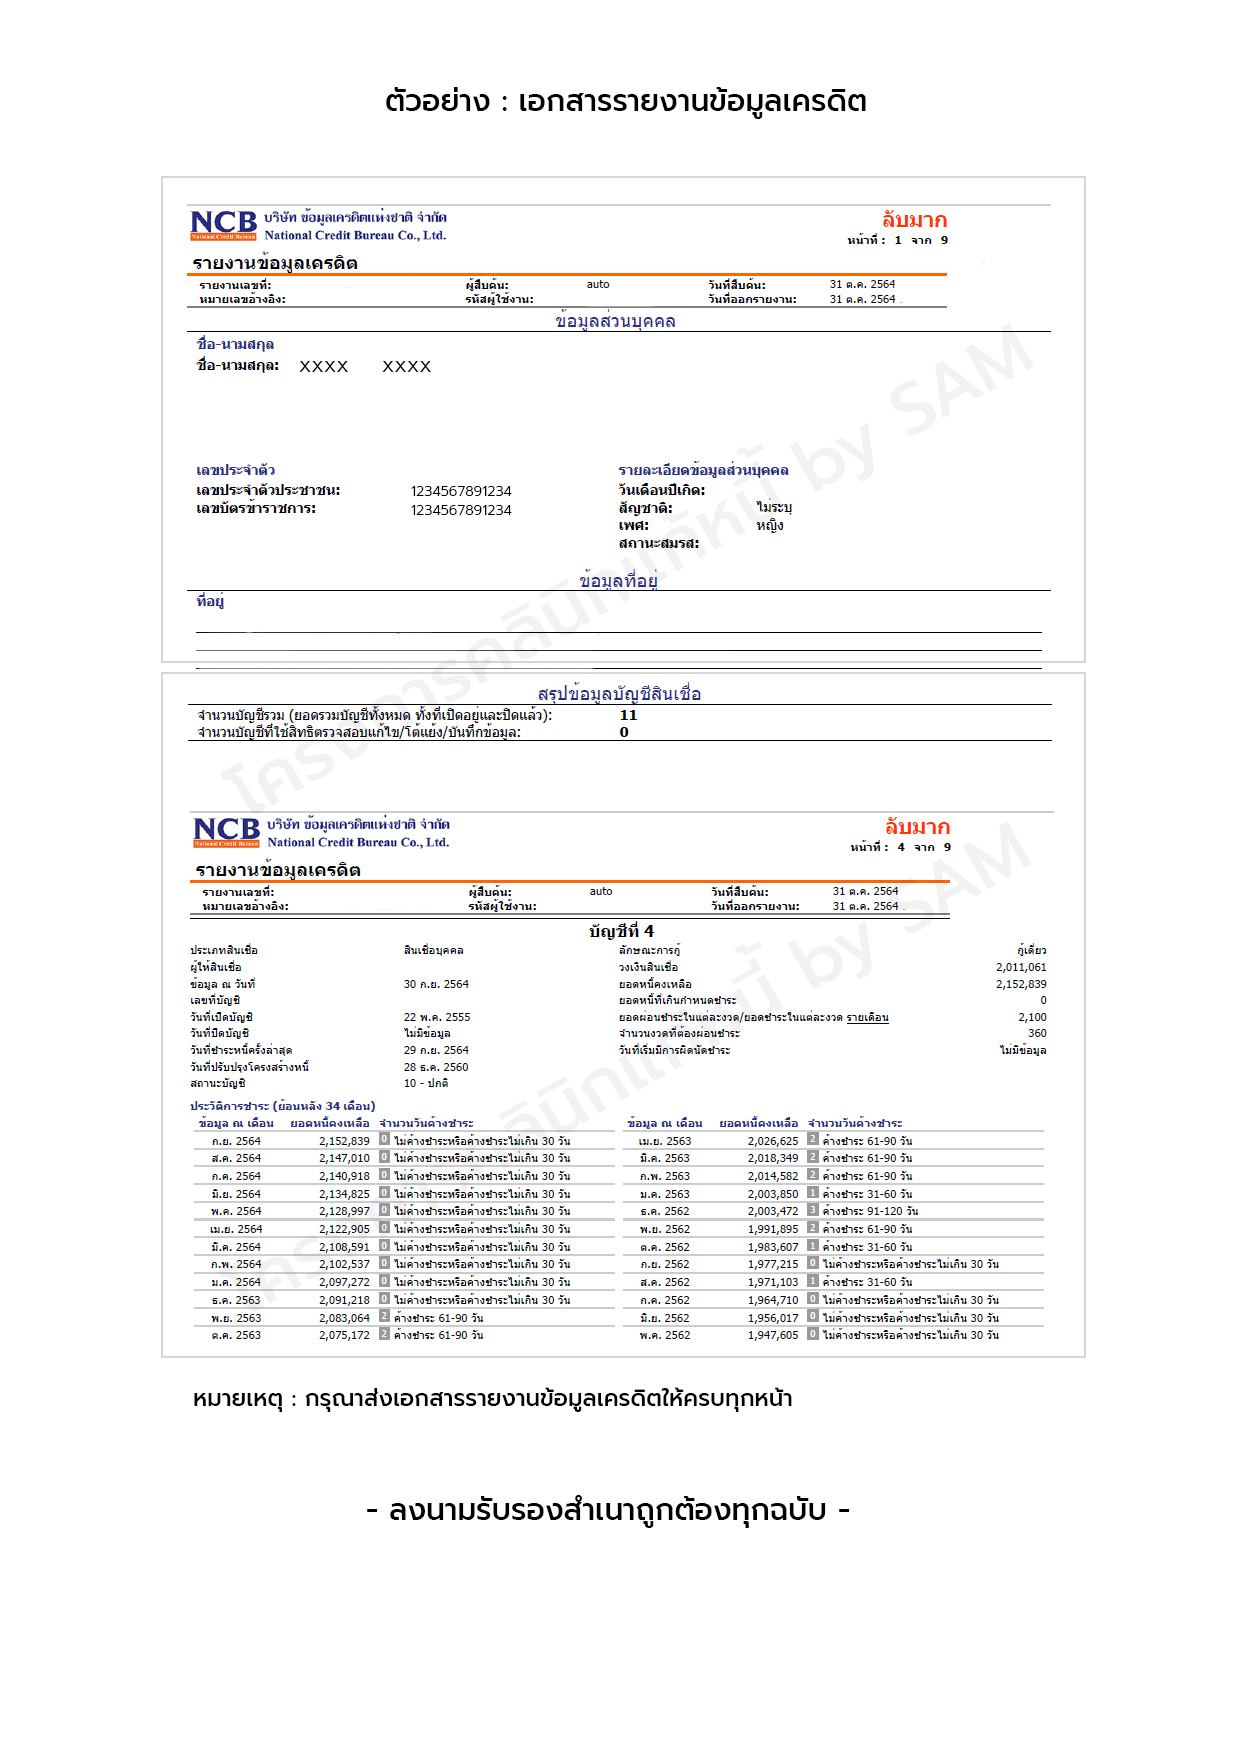Click the ลับมาก label on page 1
This screenshot has height=1754, width=1240.
coord(914,220)
